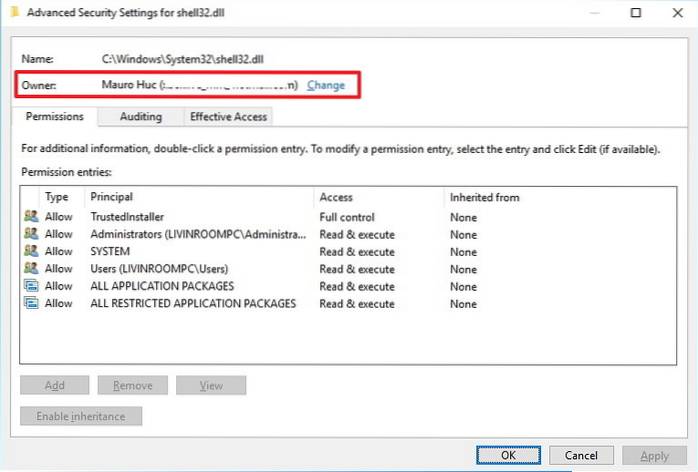This screenshot has height=472, width=698.
Task: Click Allow type in the SYSTEM row
Action: click(58, 252)
